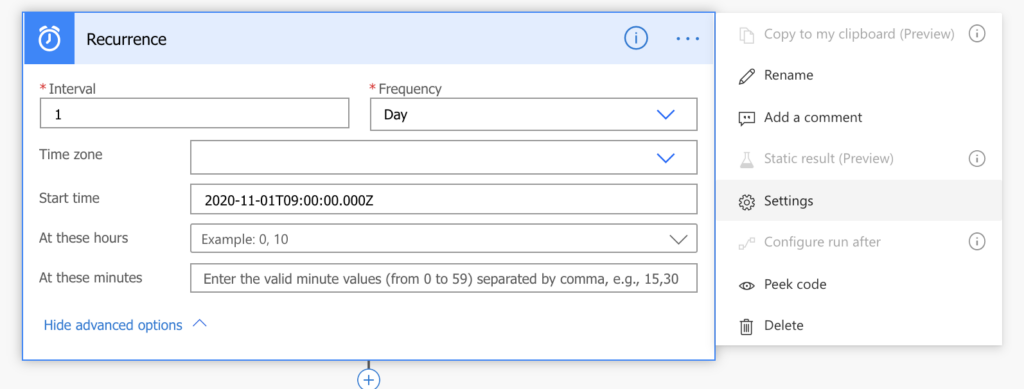Click Hide advanced options link
The height and width of the screenshot is (389, 1024).
pyautogui.click(x=113, y=325)
